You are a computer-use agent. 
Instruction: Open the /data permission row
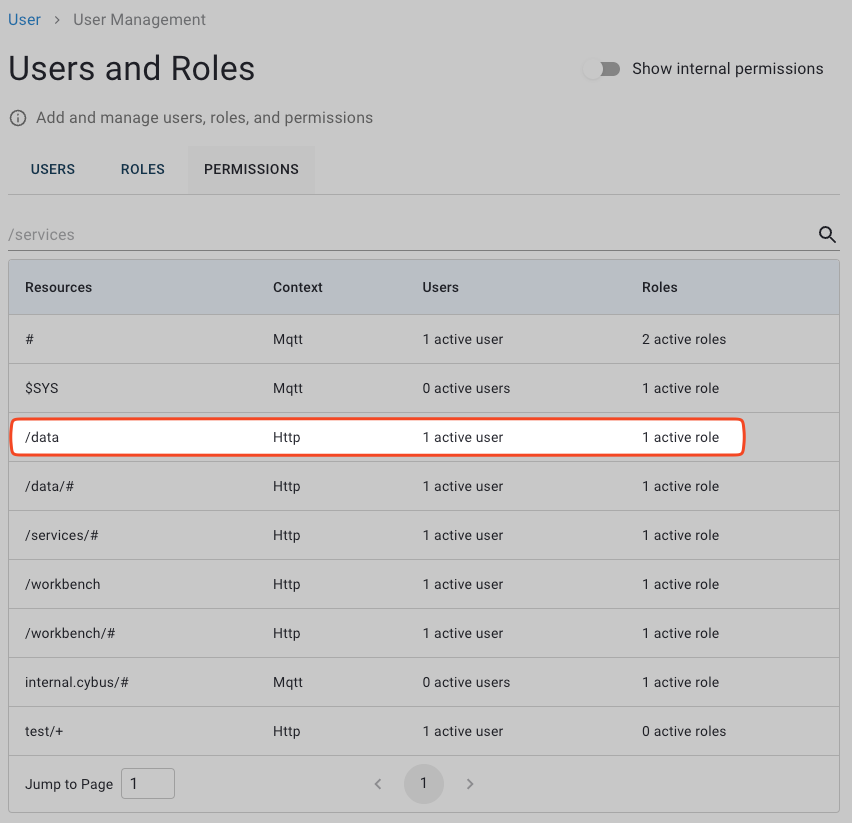point(377,437)
